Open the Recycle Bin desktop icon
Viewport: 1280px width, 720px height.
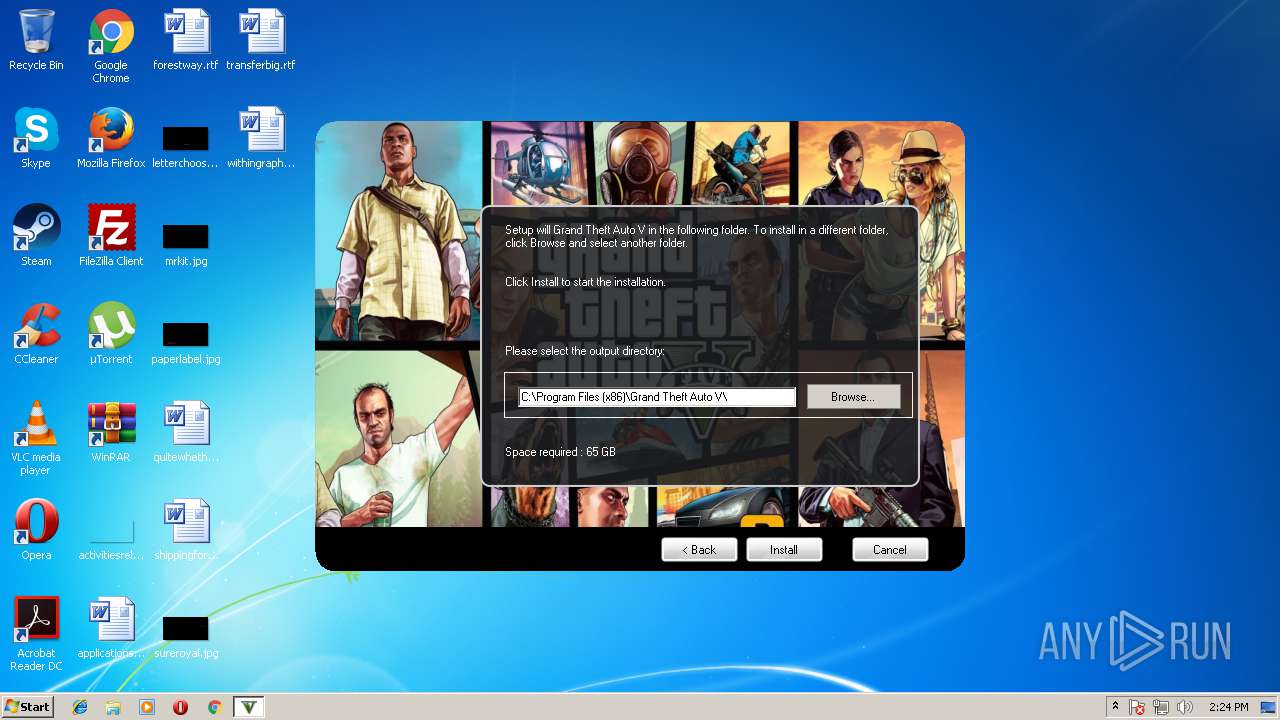click(36, 40)
